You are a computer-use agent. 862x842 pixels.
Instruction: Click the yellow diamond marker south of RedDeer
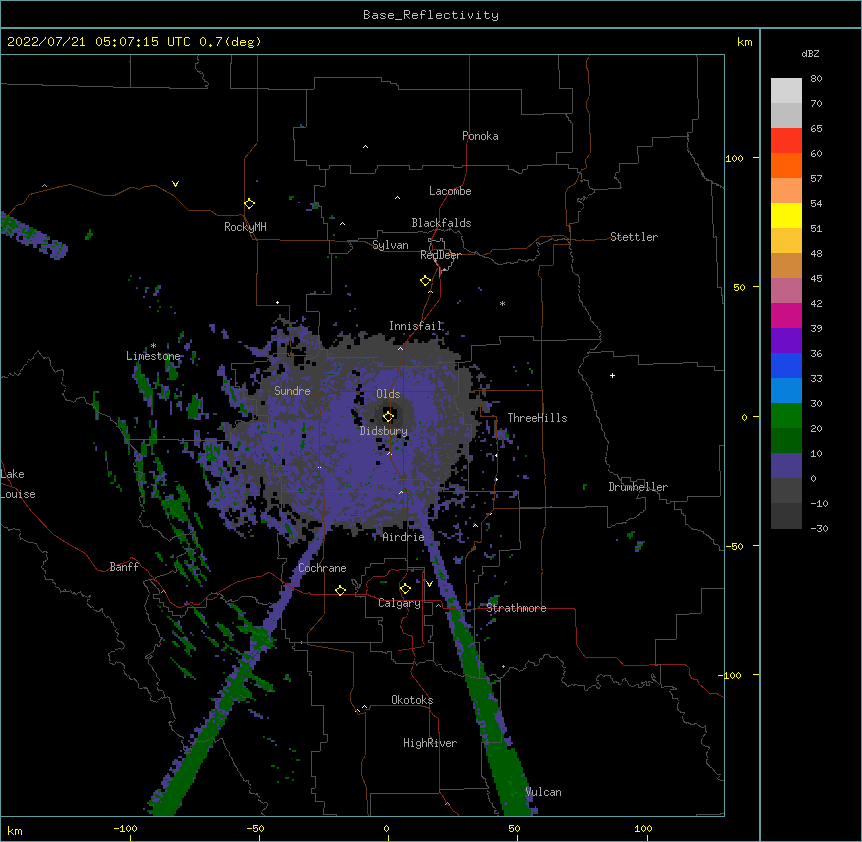point(426,281)
